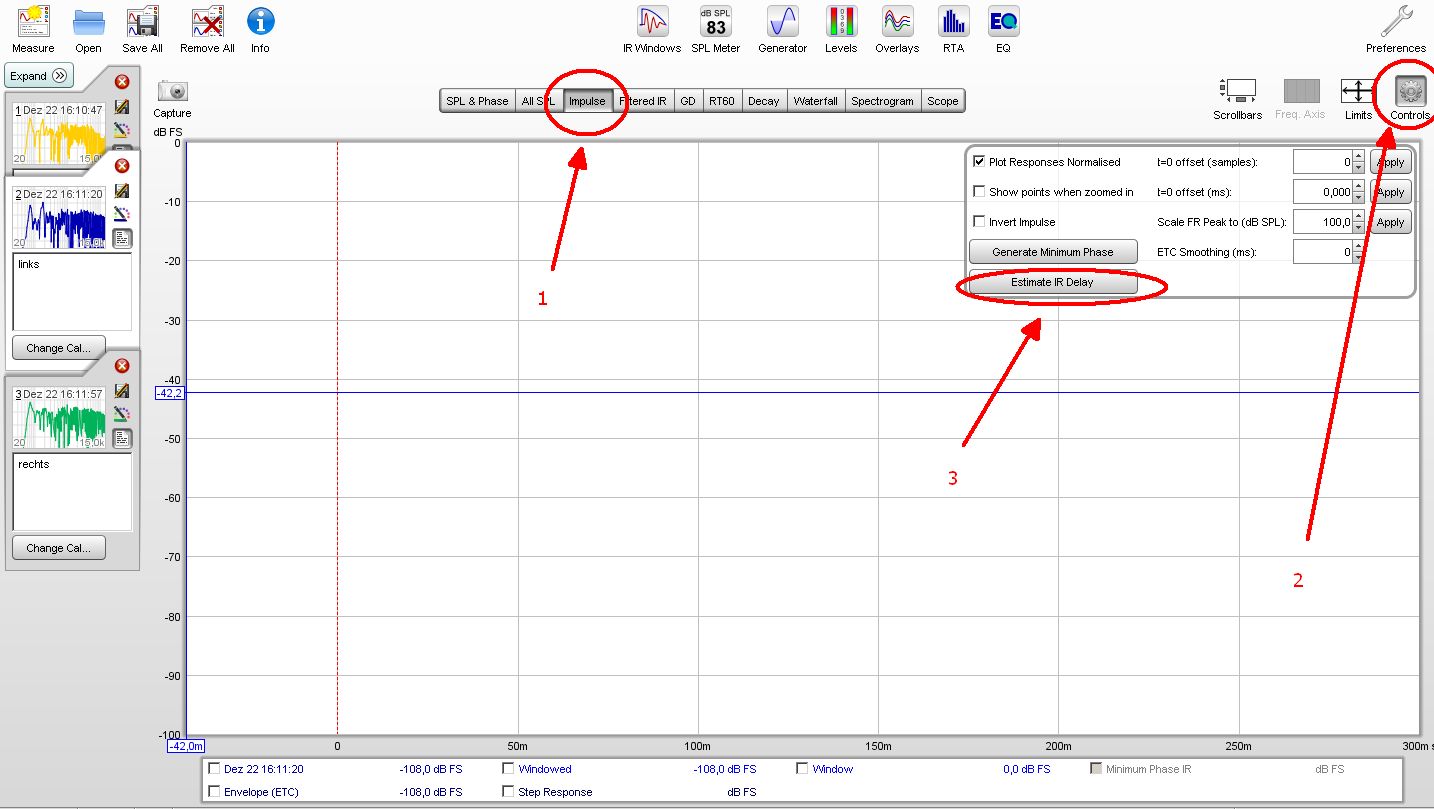1434x809 pixels.
Task: Select measurement 3 green thumbnail
Action: tap(59, 418)
